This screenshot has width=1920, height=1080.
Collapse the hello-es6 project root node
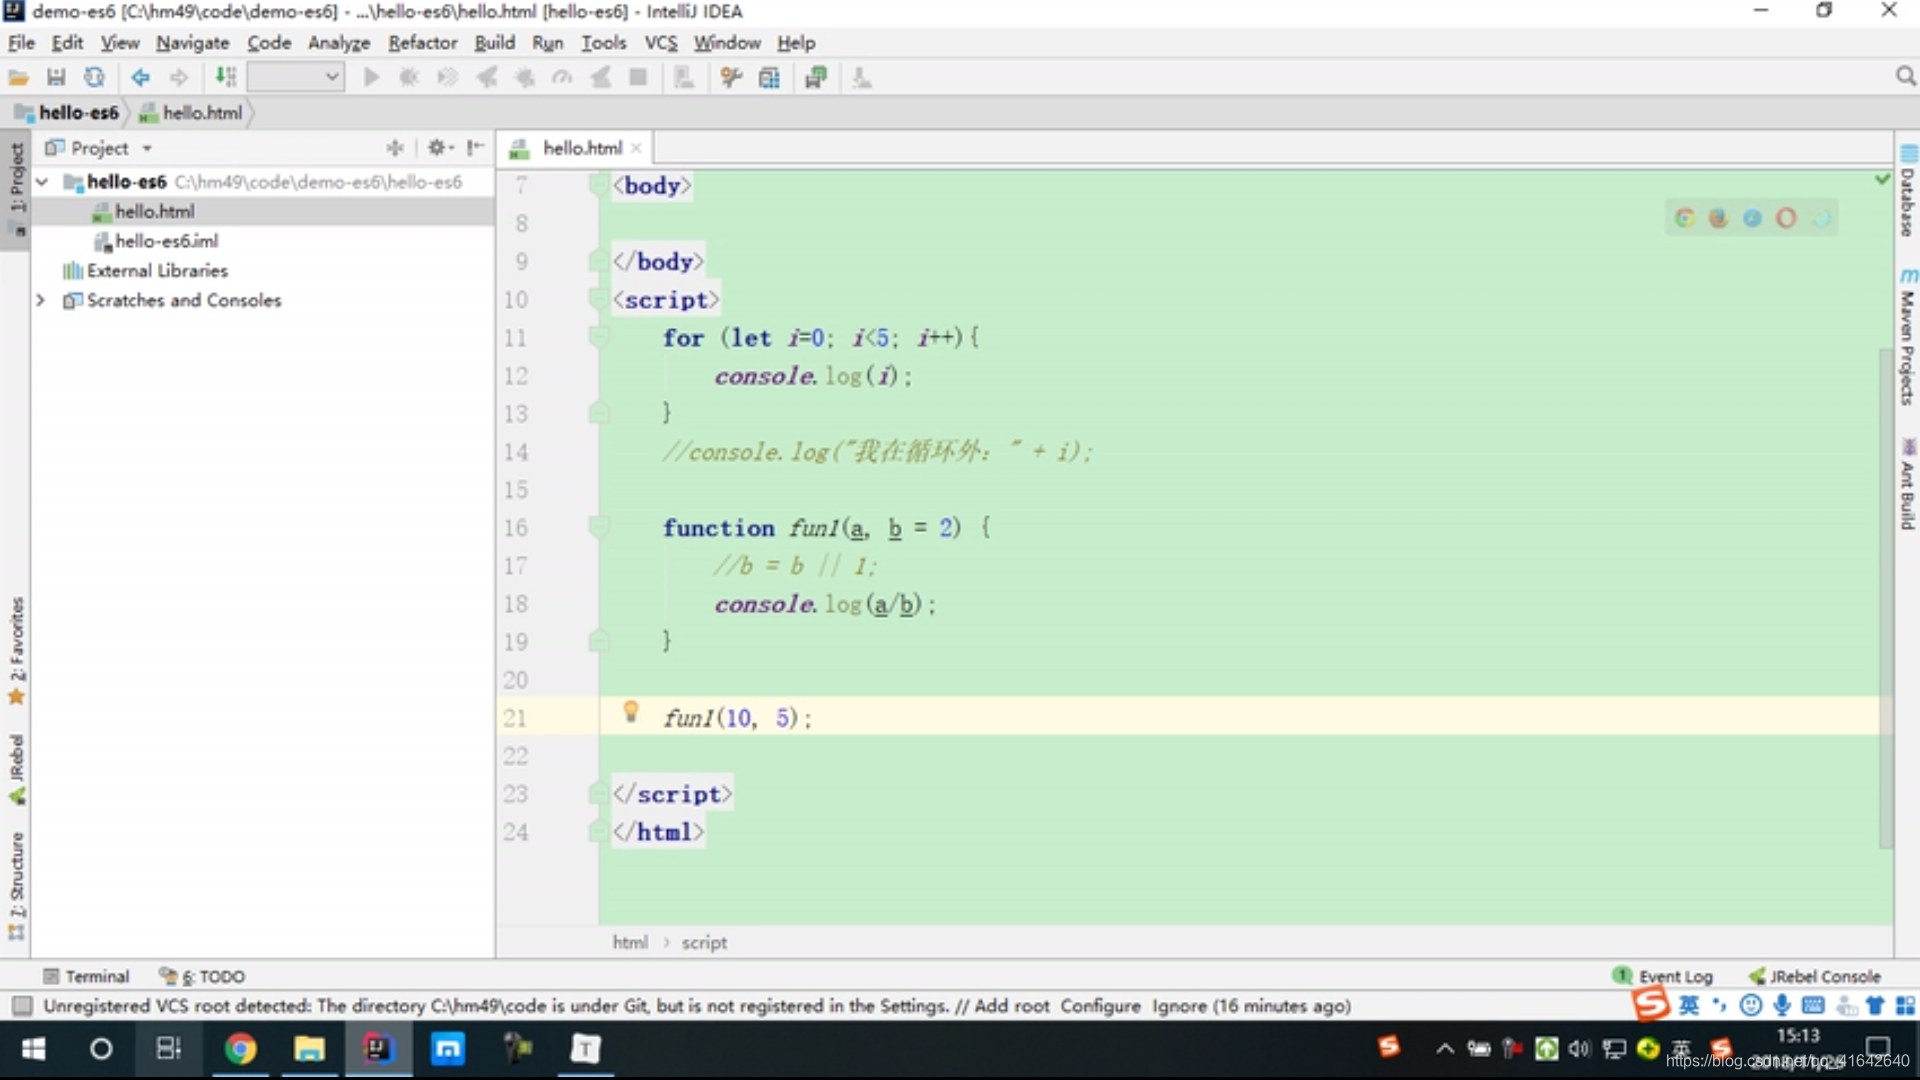[42, 182]
